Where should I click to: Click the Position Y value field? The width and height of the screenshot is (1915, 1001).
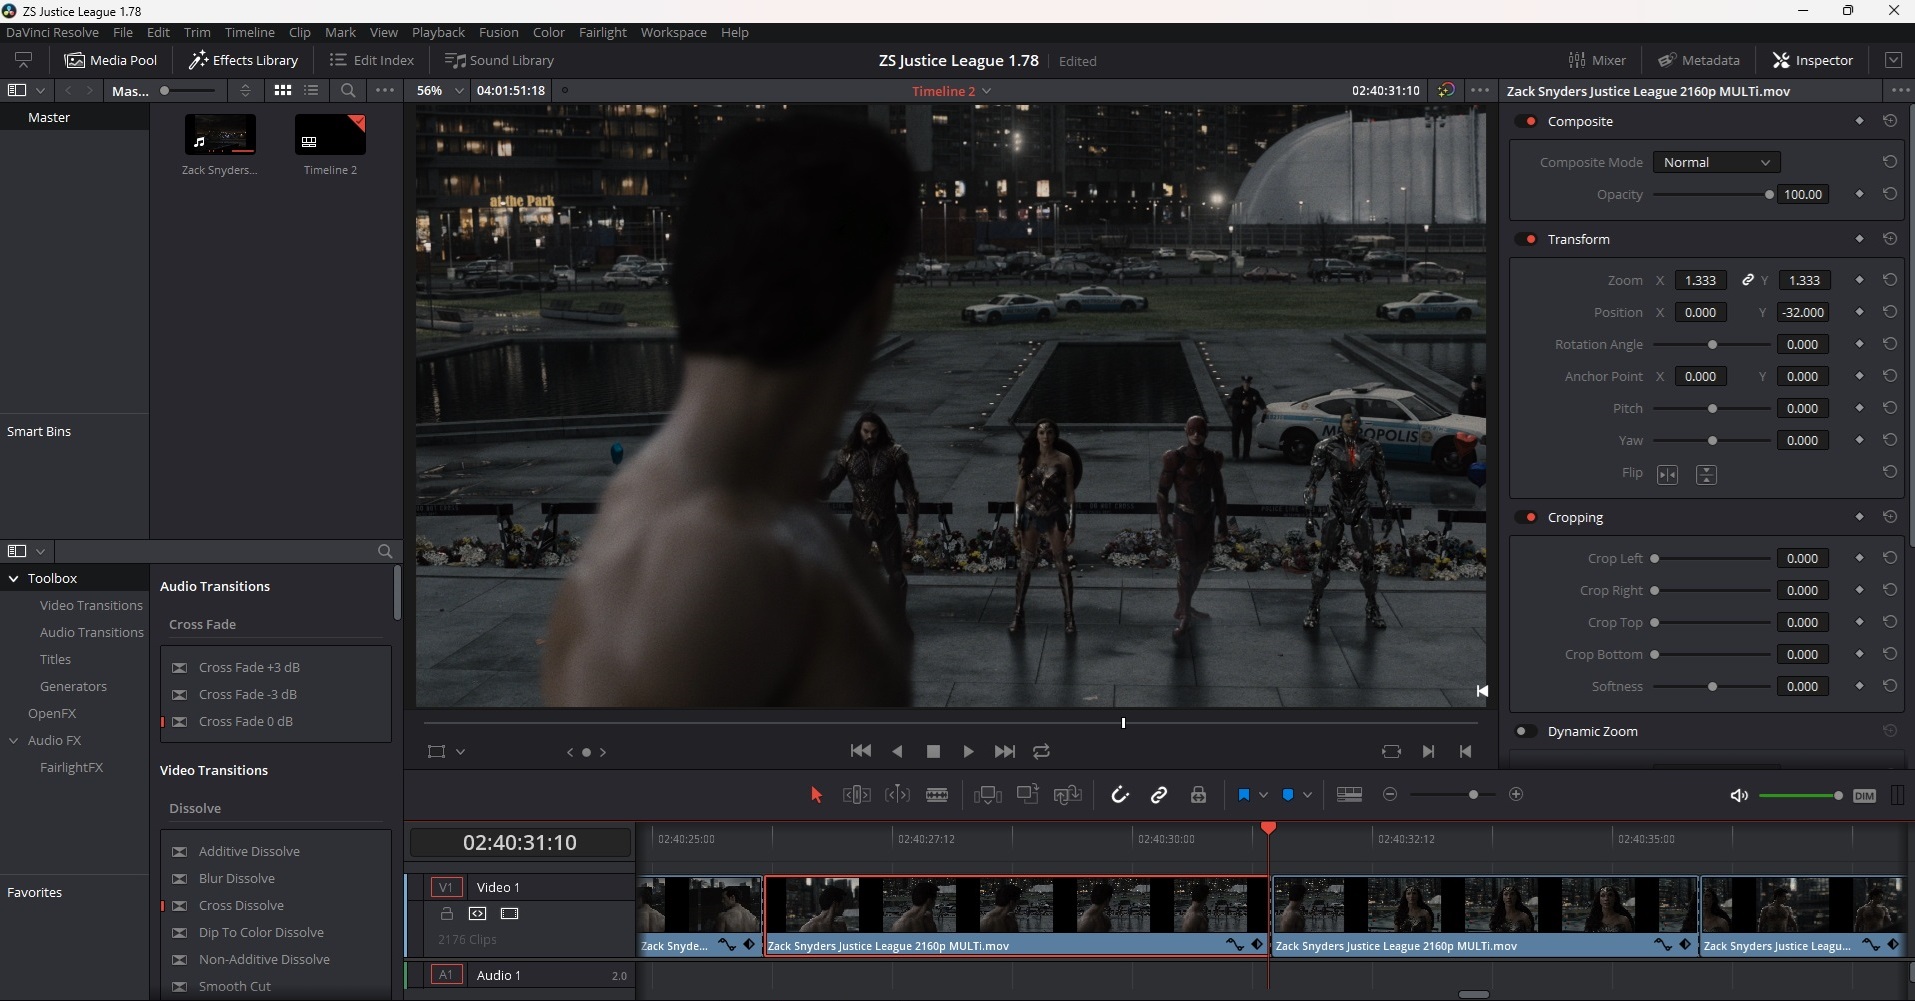pos(1804,312)
